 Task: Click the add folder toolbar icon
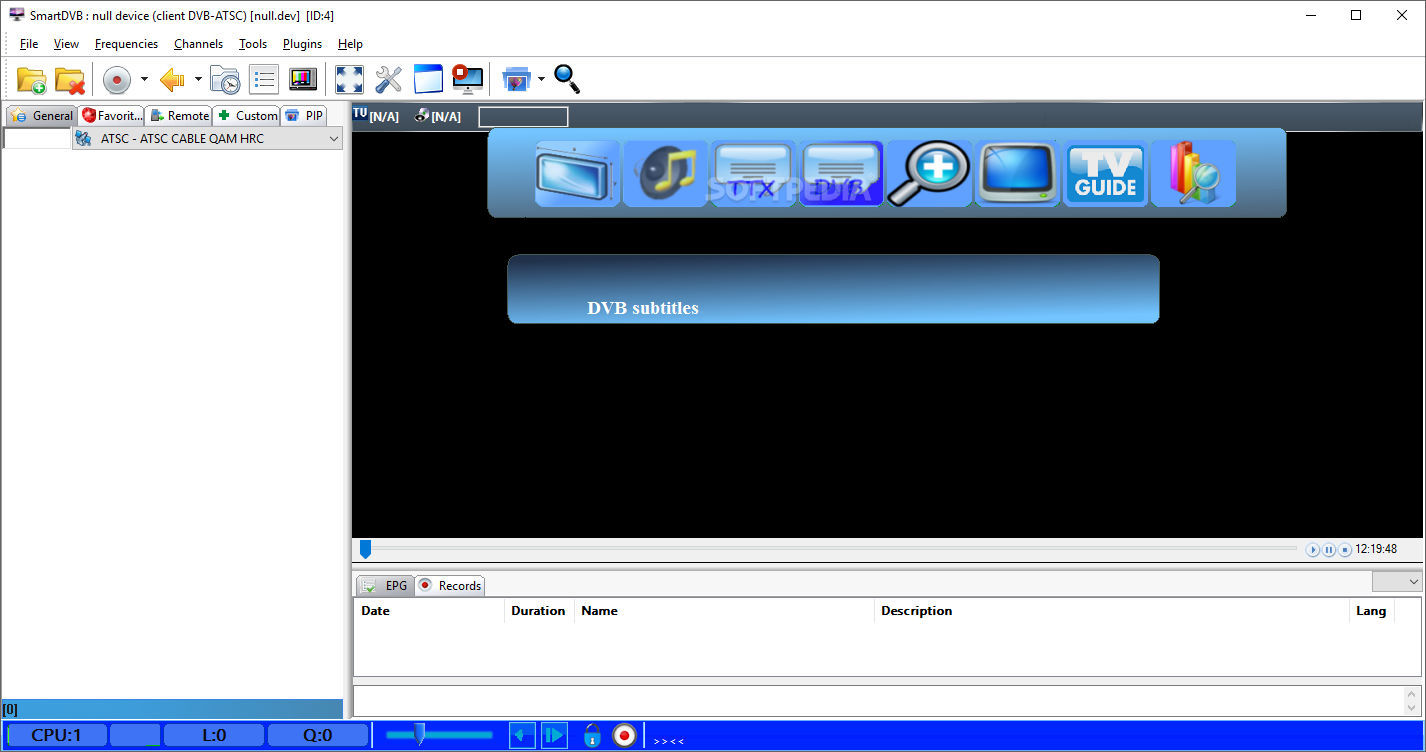pyautogui.click(x=32, y=79)
